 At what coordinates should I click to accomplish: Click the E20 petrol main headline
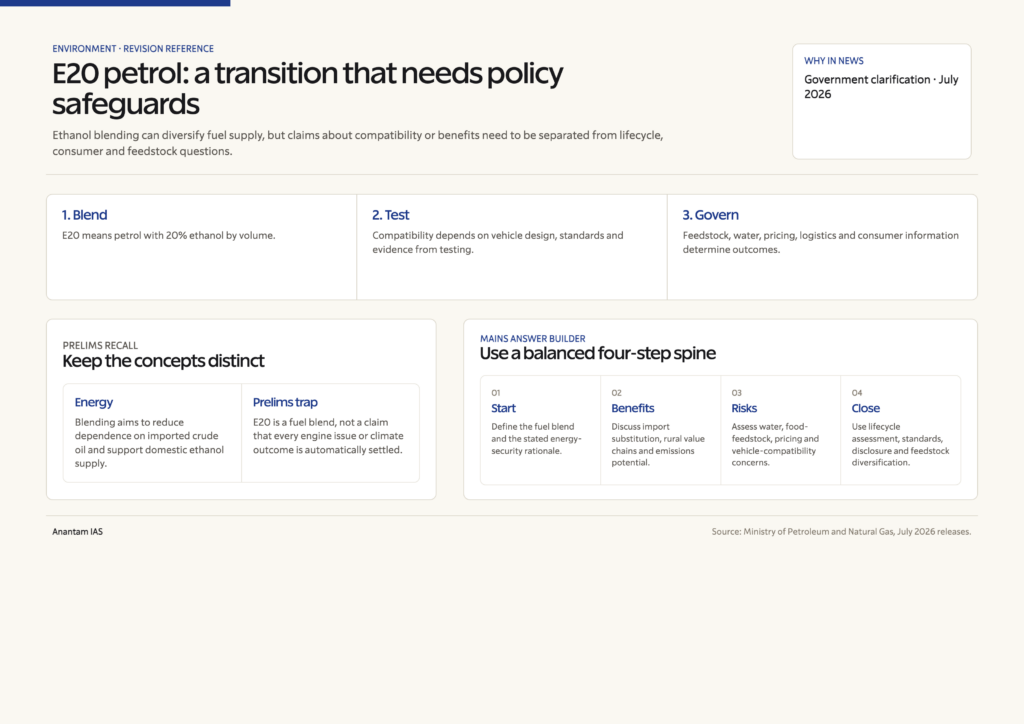pos(307,88)
